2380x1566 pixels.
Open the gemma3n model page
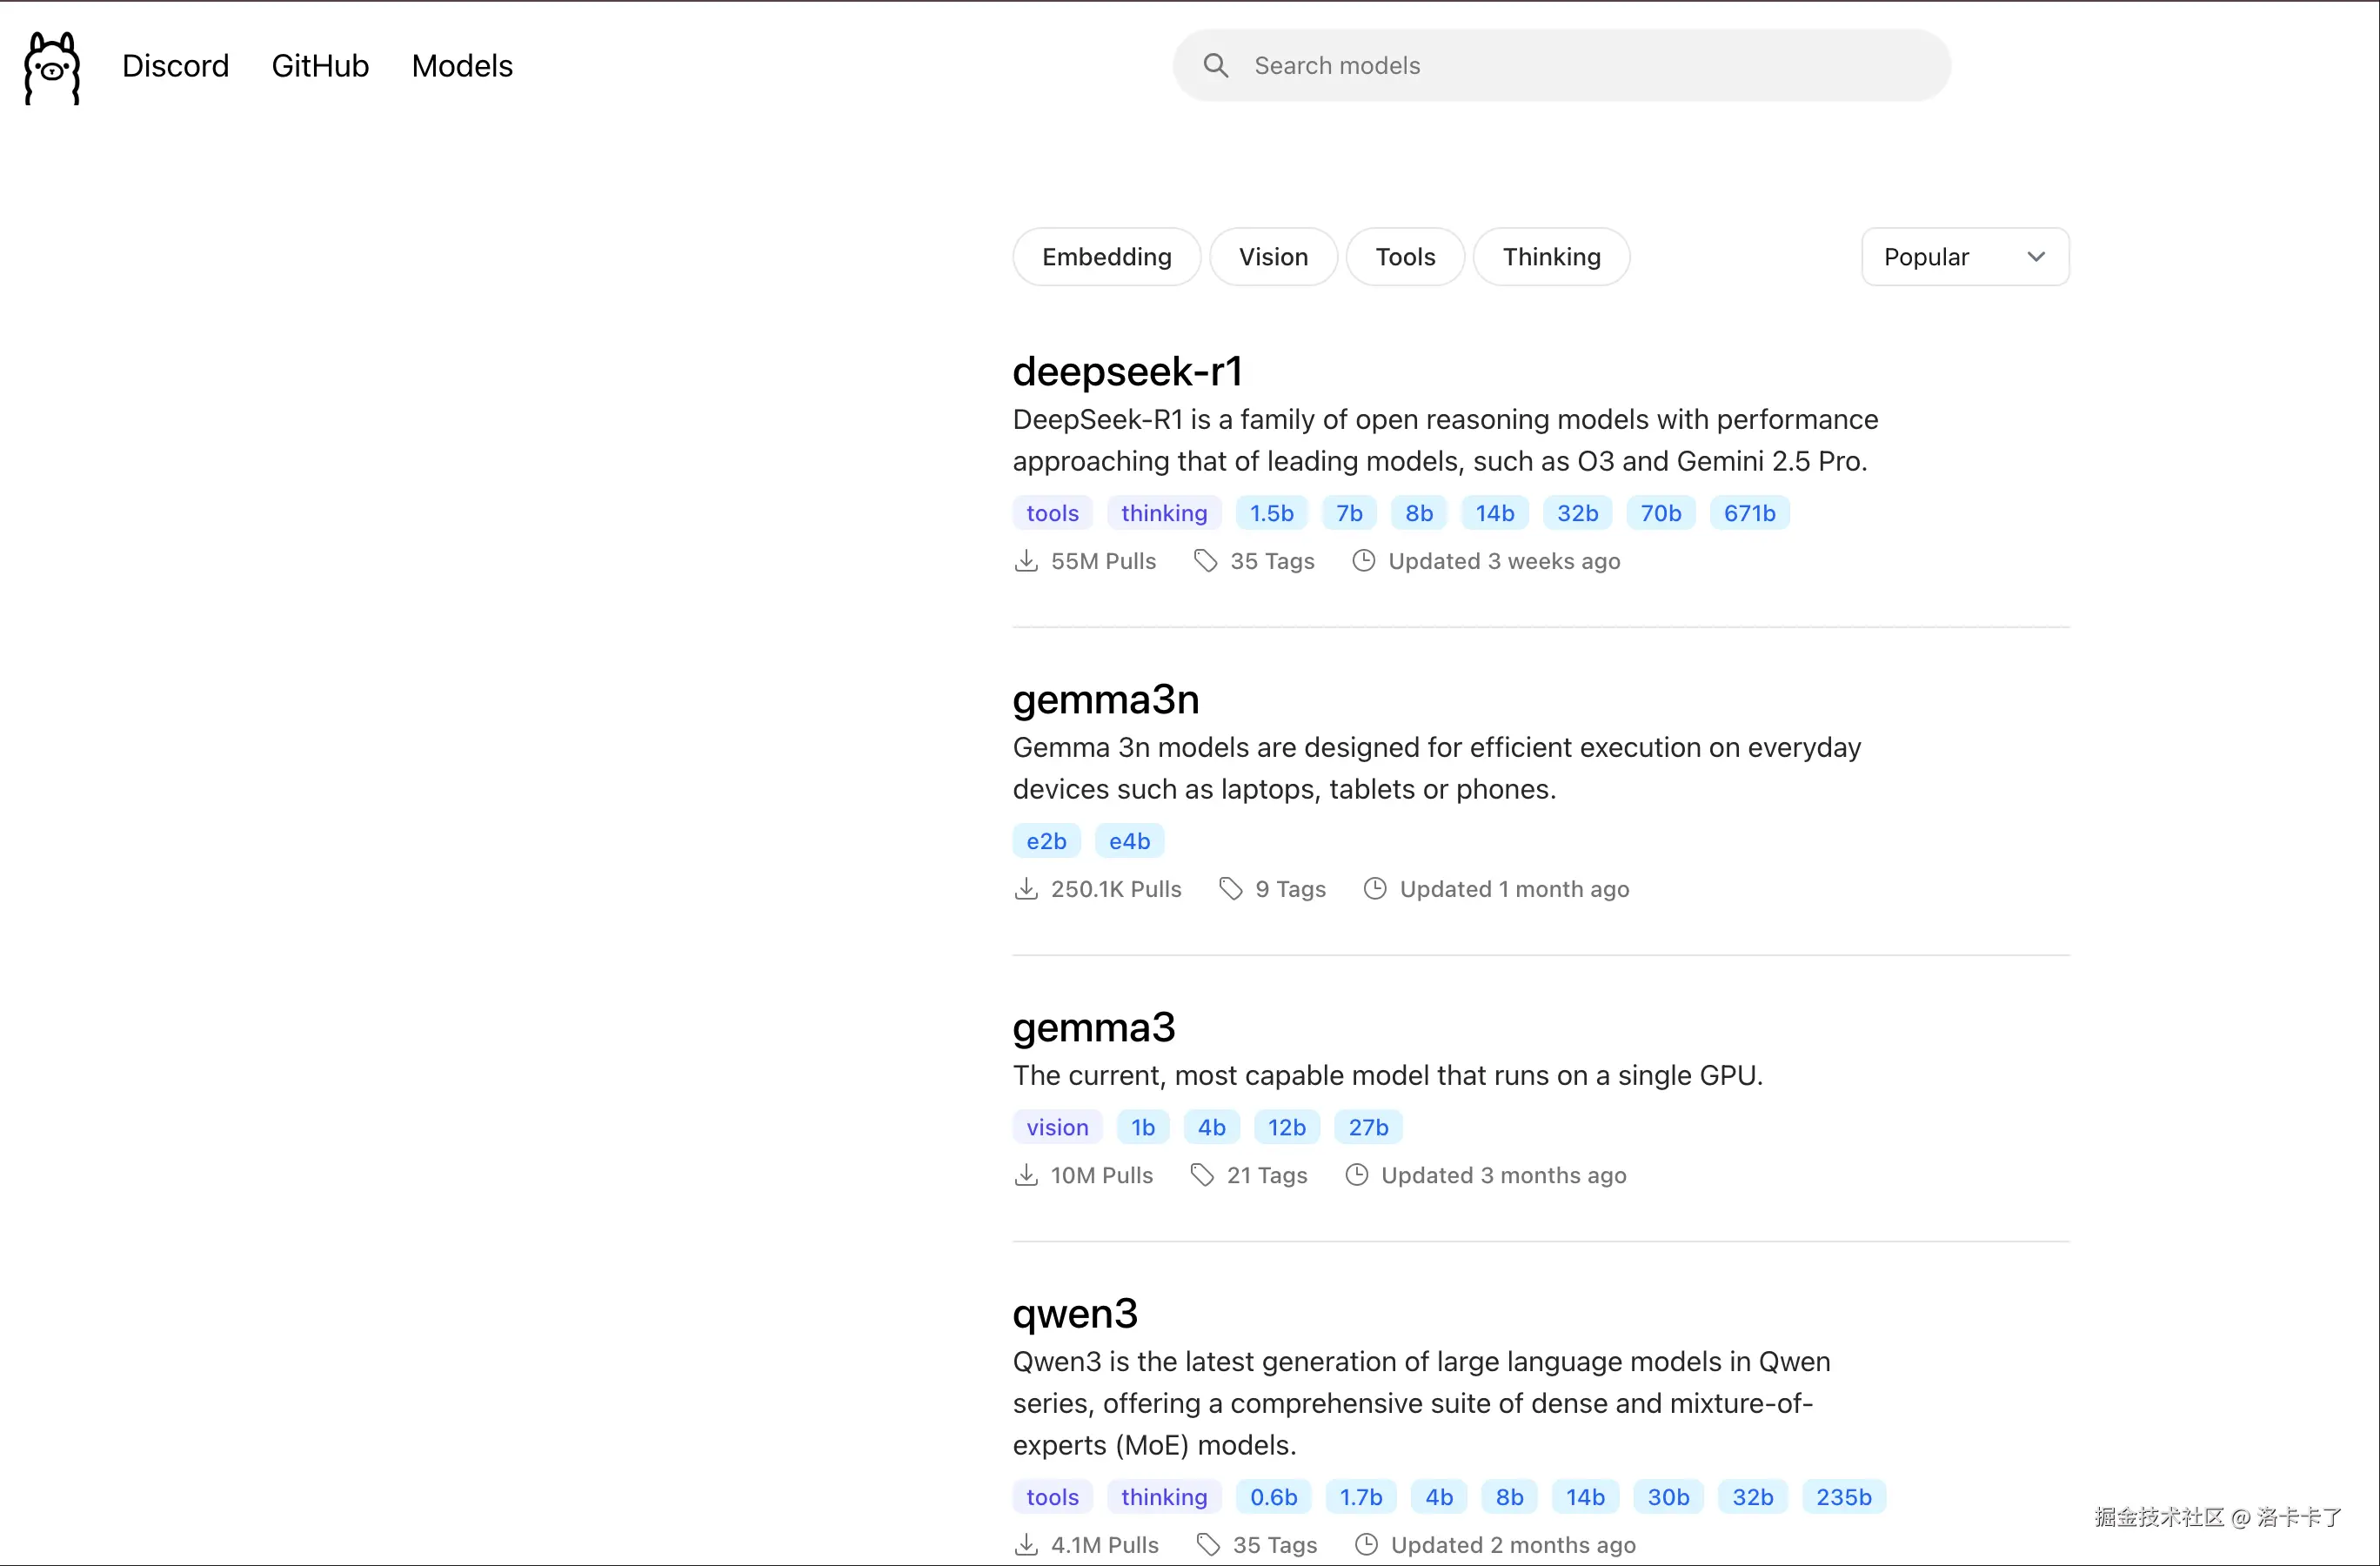1105,700
